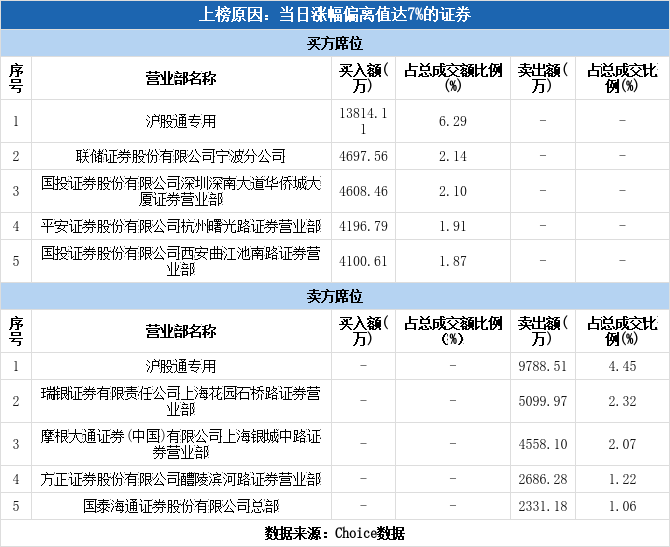Select the percentage value 1.87

click(453, 261)
